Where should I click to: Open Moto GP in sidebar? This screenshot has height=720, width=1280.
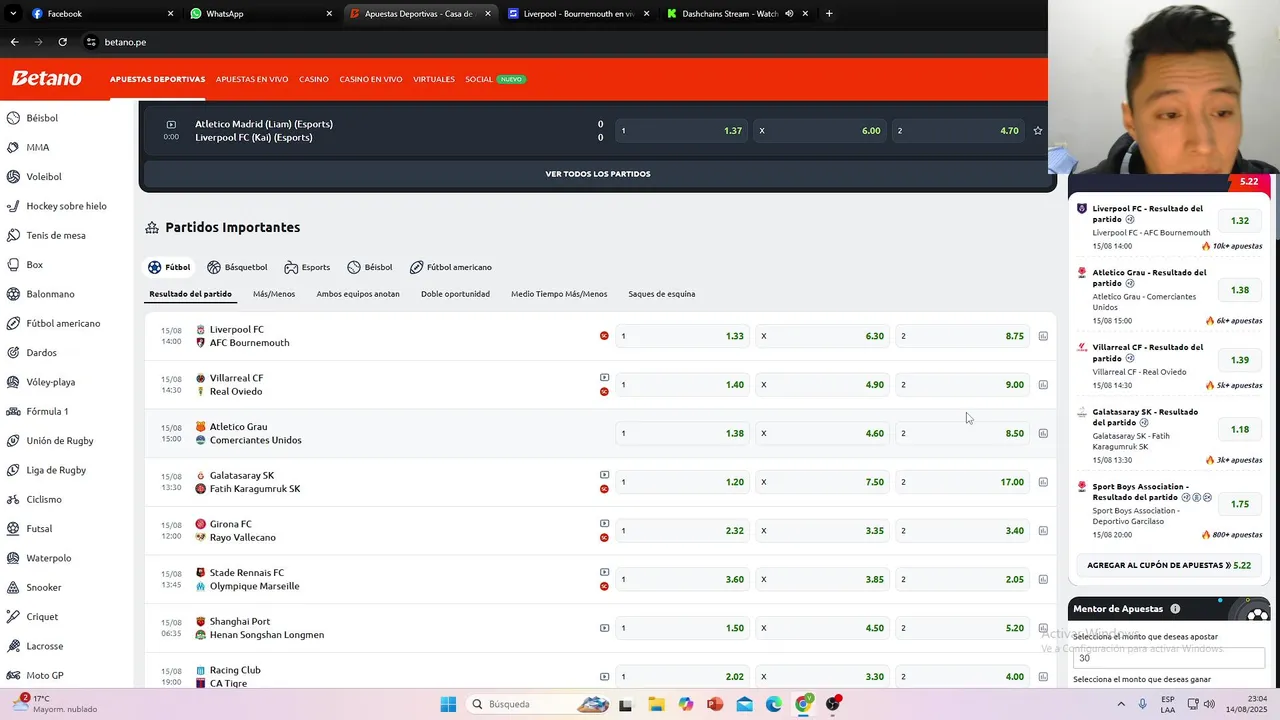pyautogui.click(x=45, y=675)
